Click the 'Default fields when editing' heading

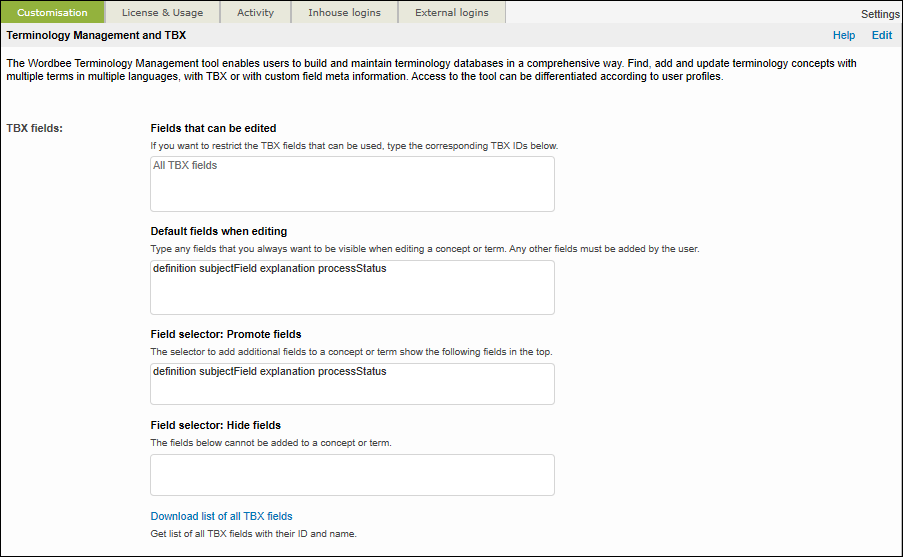pyautogui.click(x=218, y=231)
